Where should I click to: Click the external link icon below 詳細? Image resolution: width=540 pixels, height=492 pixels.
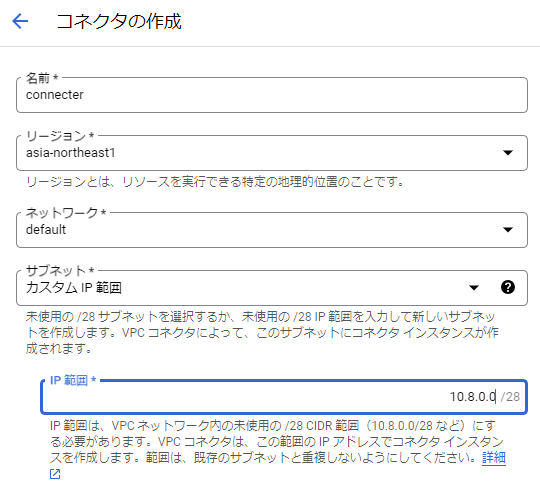[55, 474]
